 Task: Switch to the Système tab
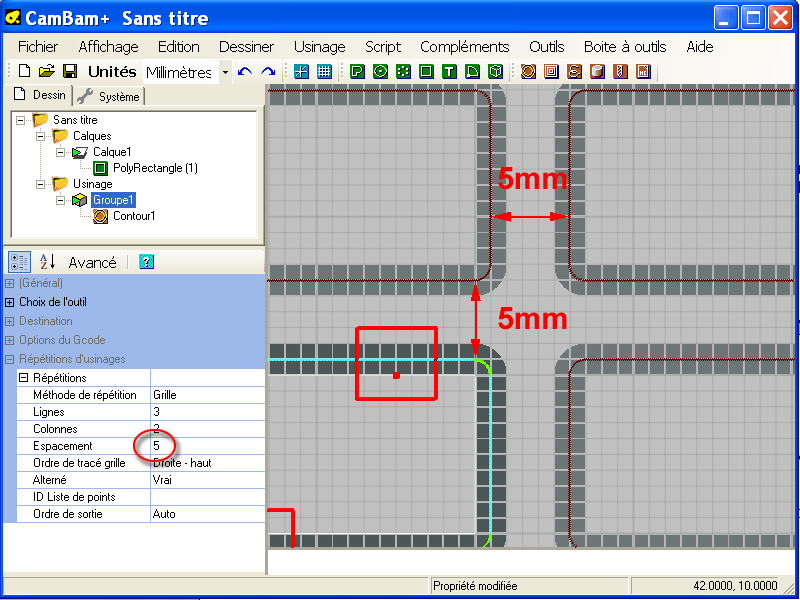pyautogui.click(x=110, y=96)
